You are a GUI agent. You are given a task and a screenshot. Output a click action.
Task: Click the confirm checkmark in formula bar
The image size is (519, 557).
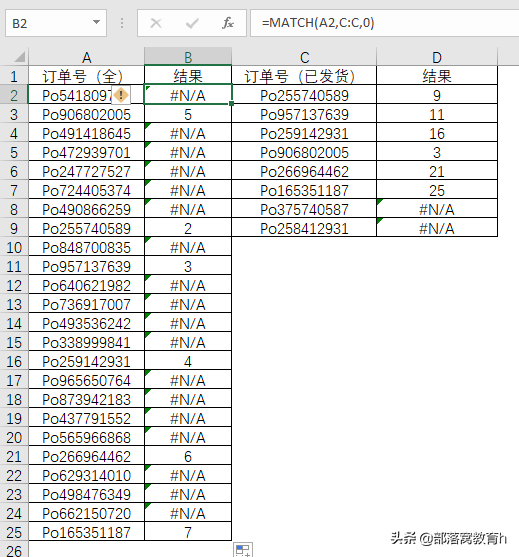click(x=192, y=23)
